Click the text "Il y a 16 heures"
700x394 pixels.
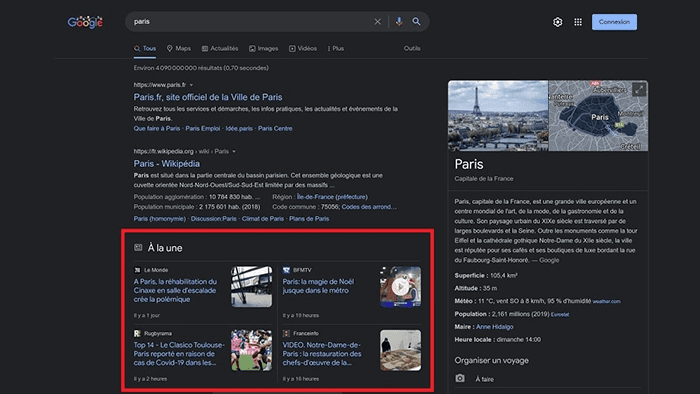click(300, 379)
